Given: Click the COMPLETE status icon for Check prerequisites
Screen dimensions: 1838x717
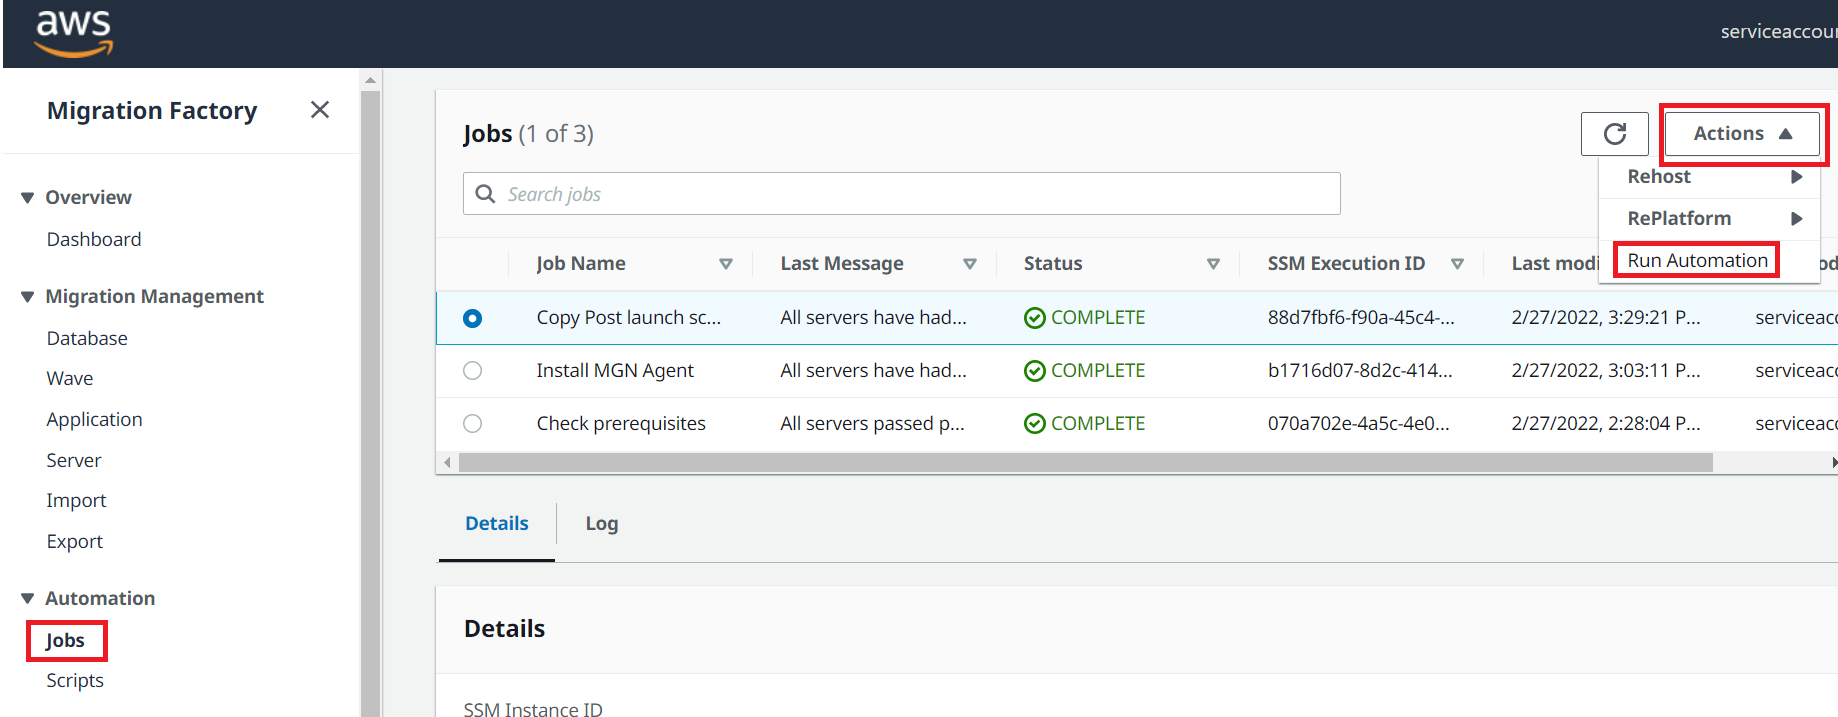Looking at the screenshot, I should pos(1035,424).
